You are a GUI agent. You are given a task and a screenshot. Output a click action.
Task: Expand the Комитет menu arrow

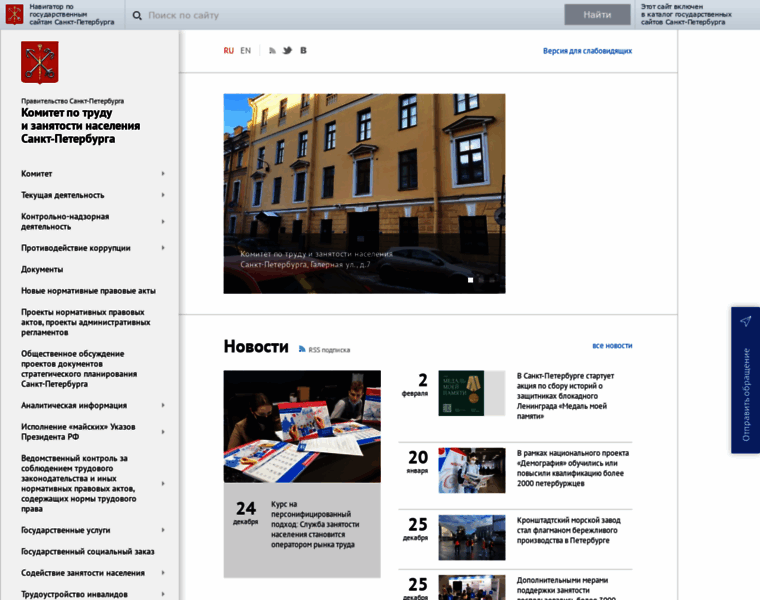(x=163, y=174)
